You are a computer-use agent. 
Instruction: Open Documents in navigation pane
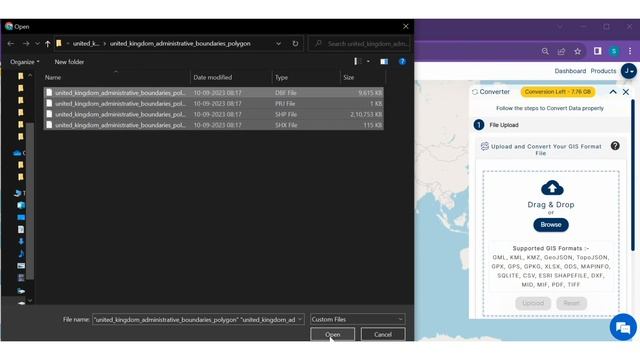coord(21,229)
